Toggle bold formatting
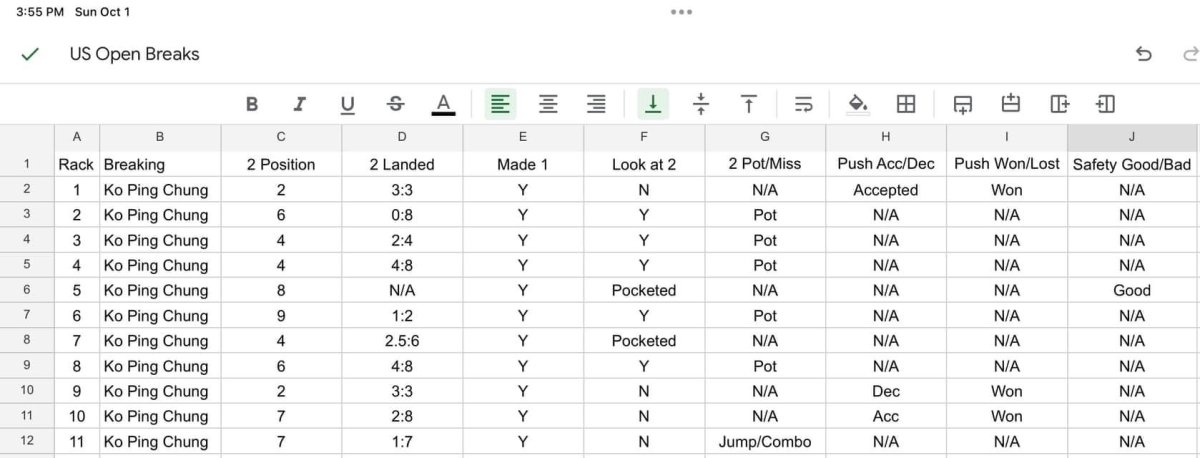 (252, 104)
